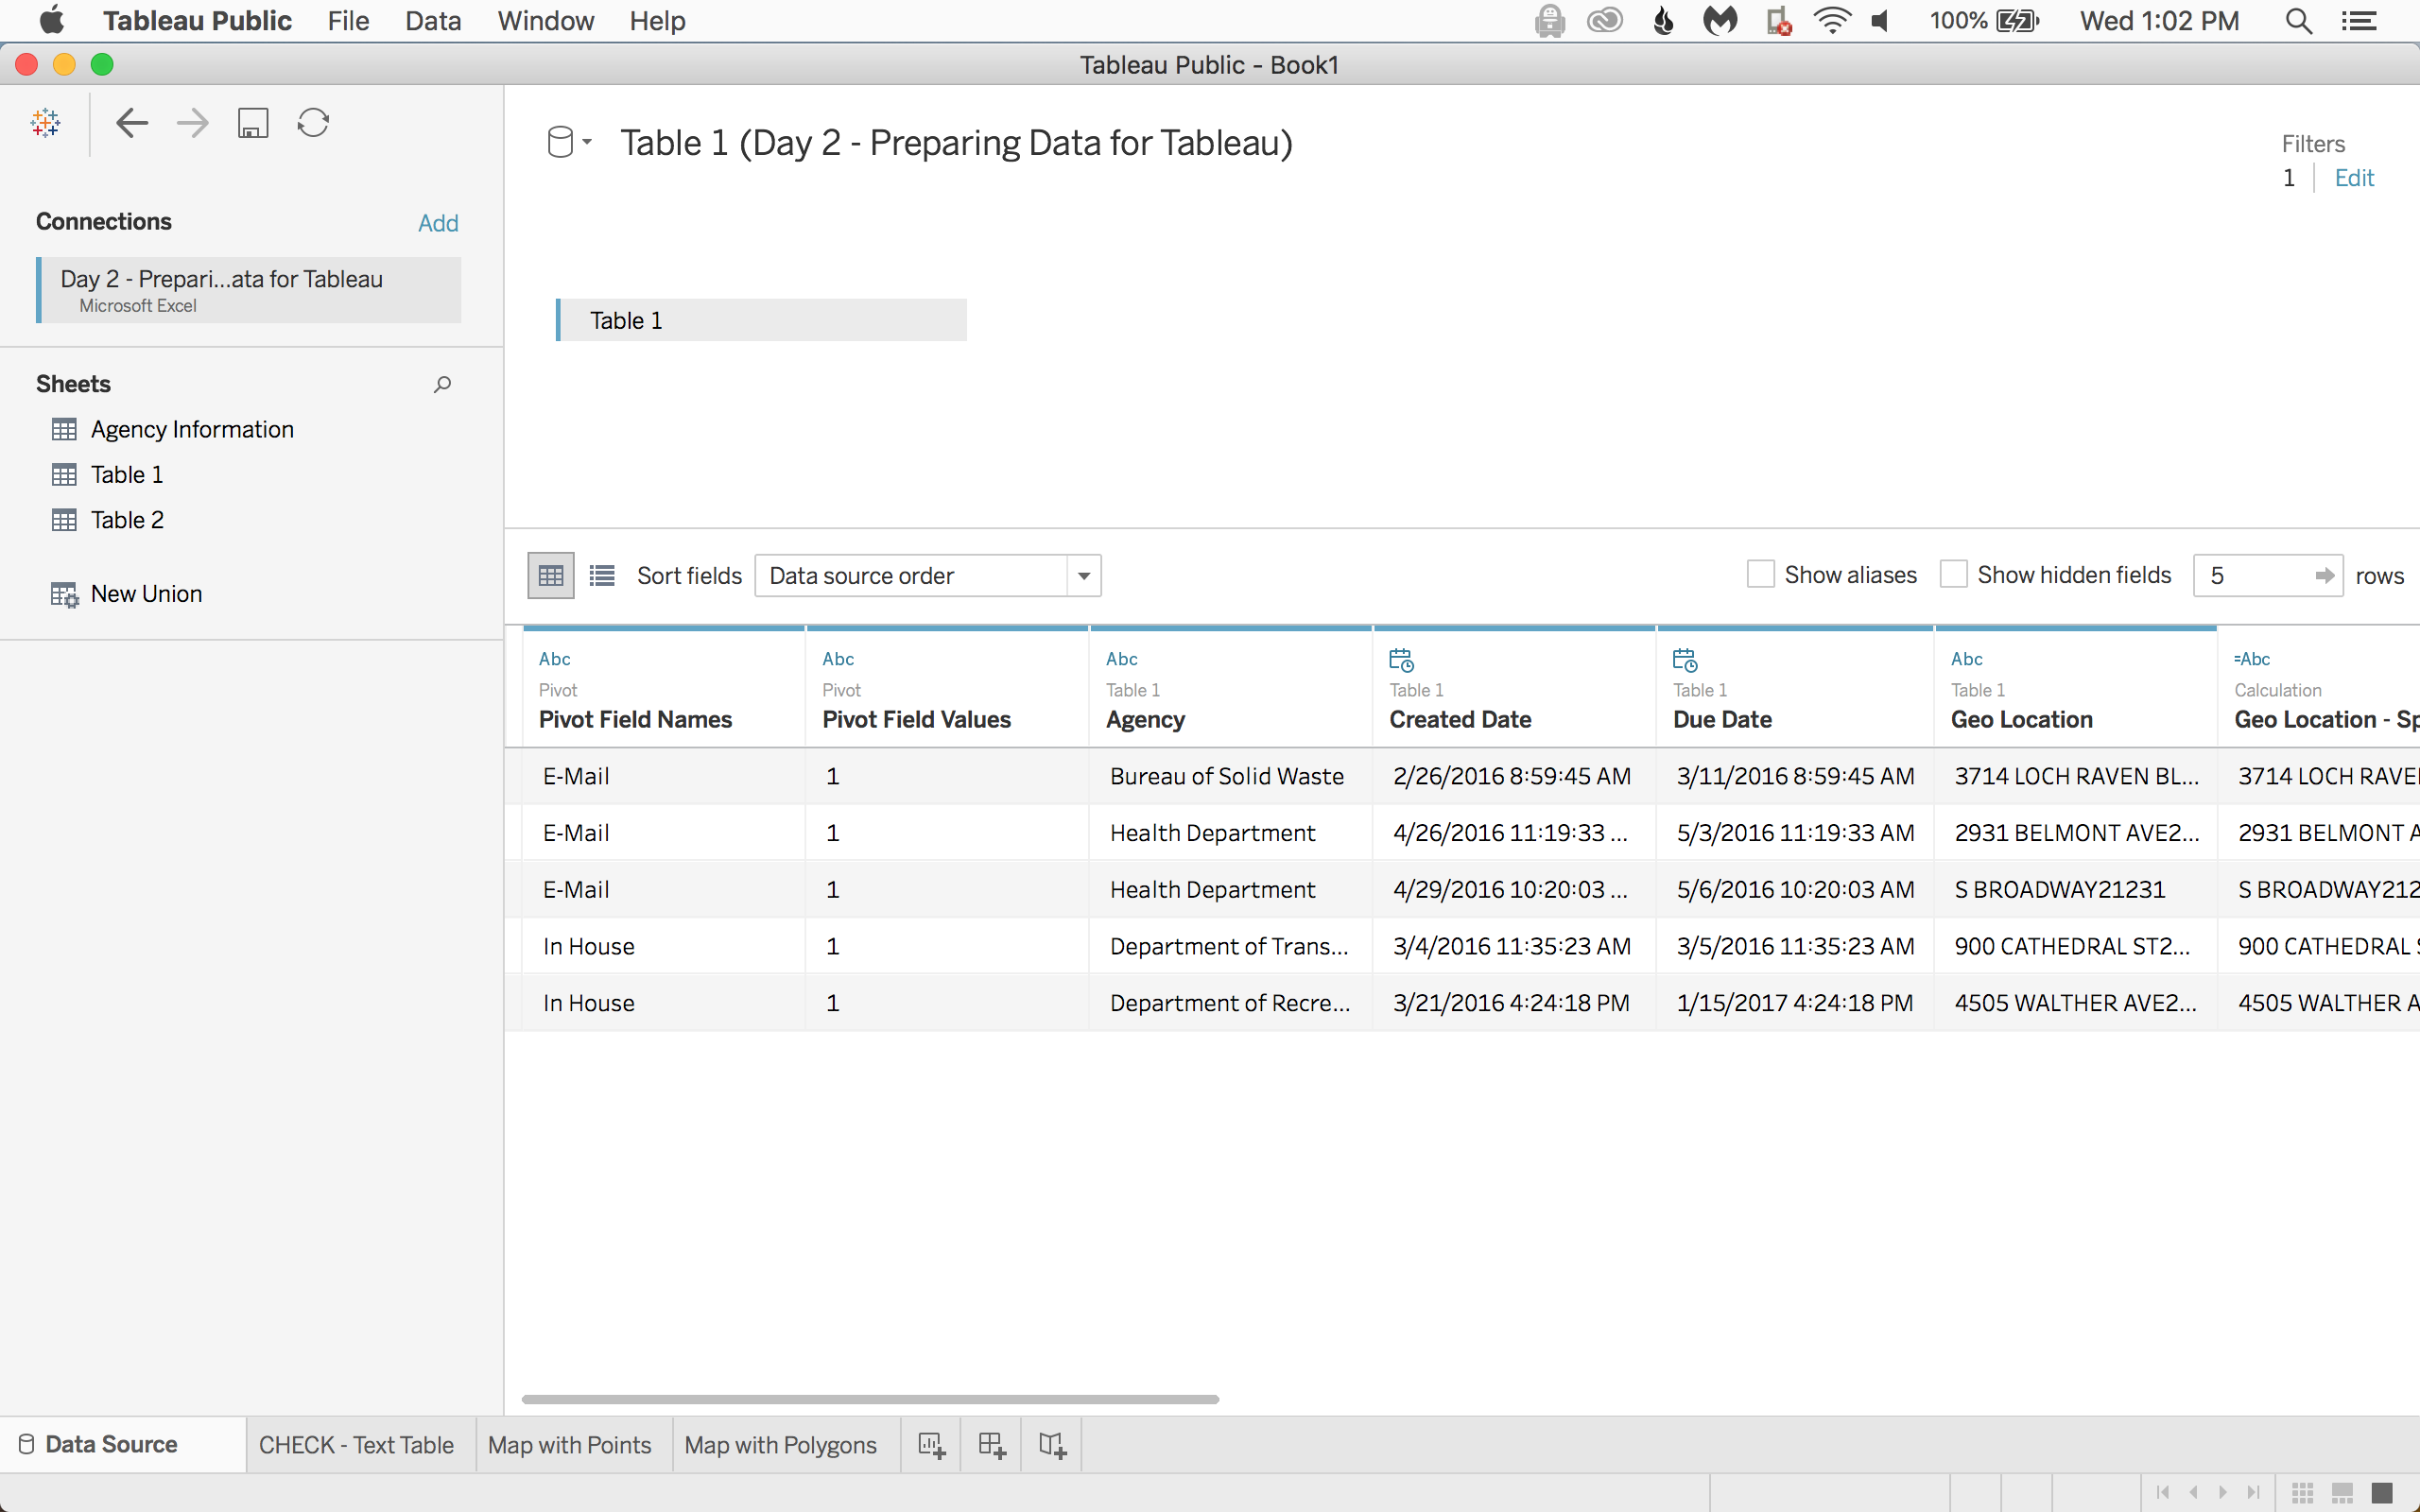2420x1512 pixels.
Task: Switch to the manage metadata list view
Action: coord(602,576)
